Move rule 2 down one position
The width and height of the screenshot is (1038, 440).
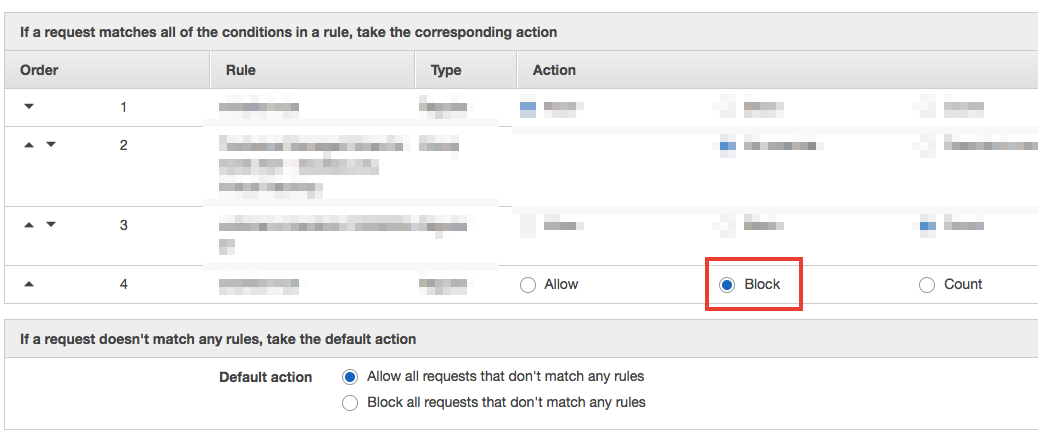click(x=51, y=145)
